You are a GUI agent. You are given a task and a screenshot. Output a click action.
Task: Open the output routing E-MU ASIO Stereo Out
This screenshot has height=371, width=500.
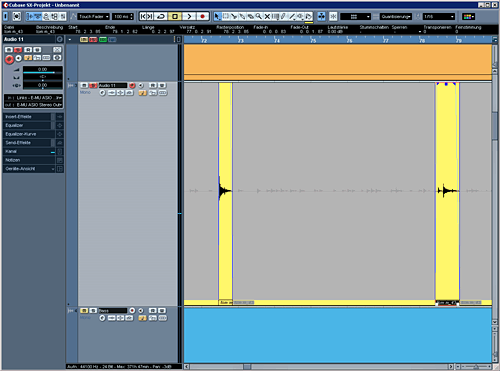(34, 105)
